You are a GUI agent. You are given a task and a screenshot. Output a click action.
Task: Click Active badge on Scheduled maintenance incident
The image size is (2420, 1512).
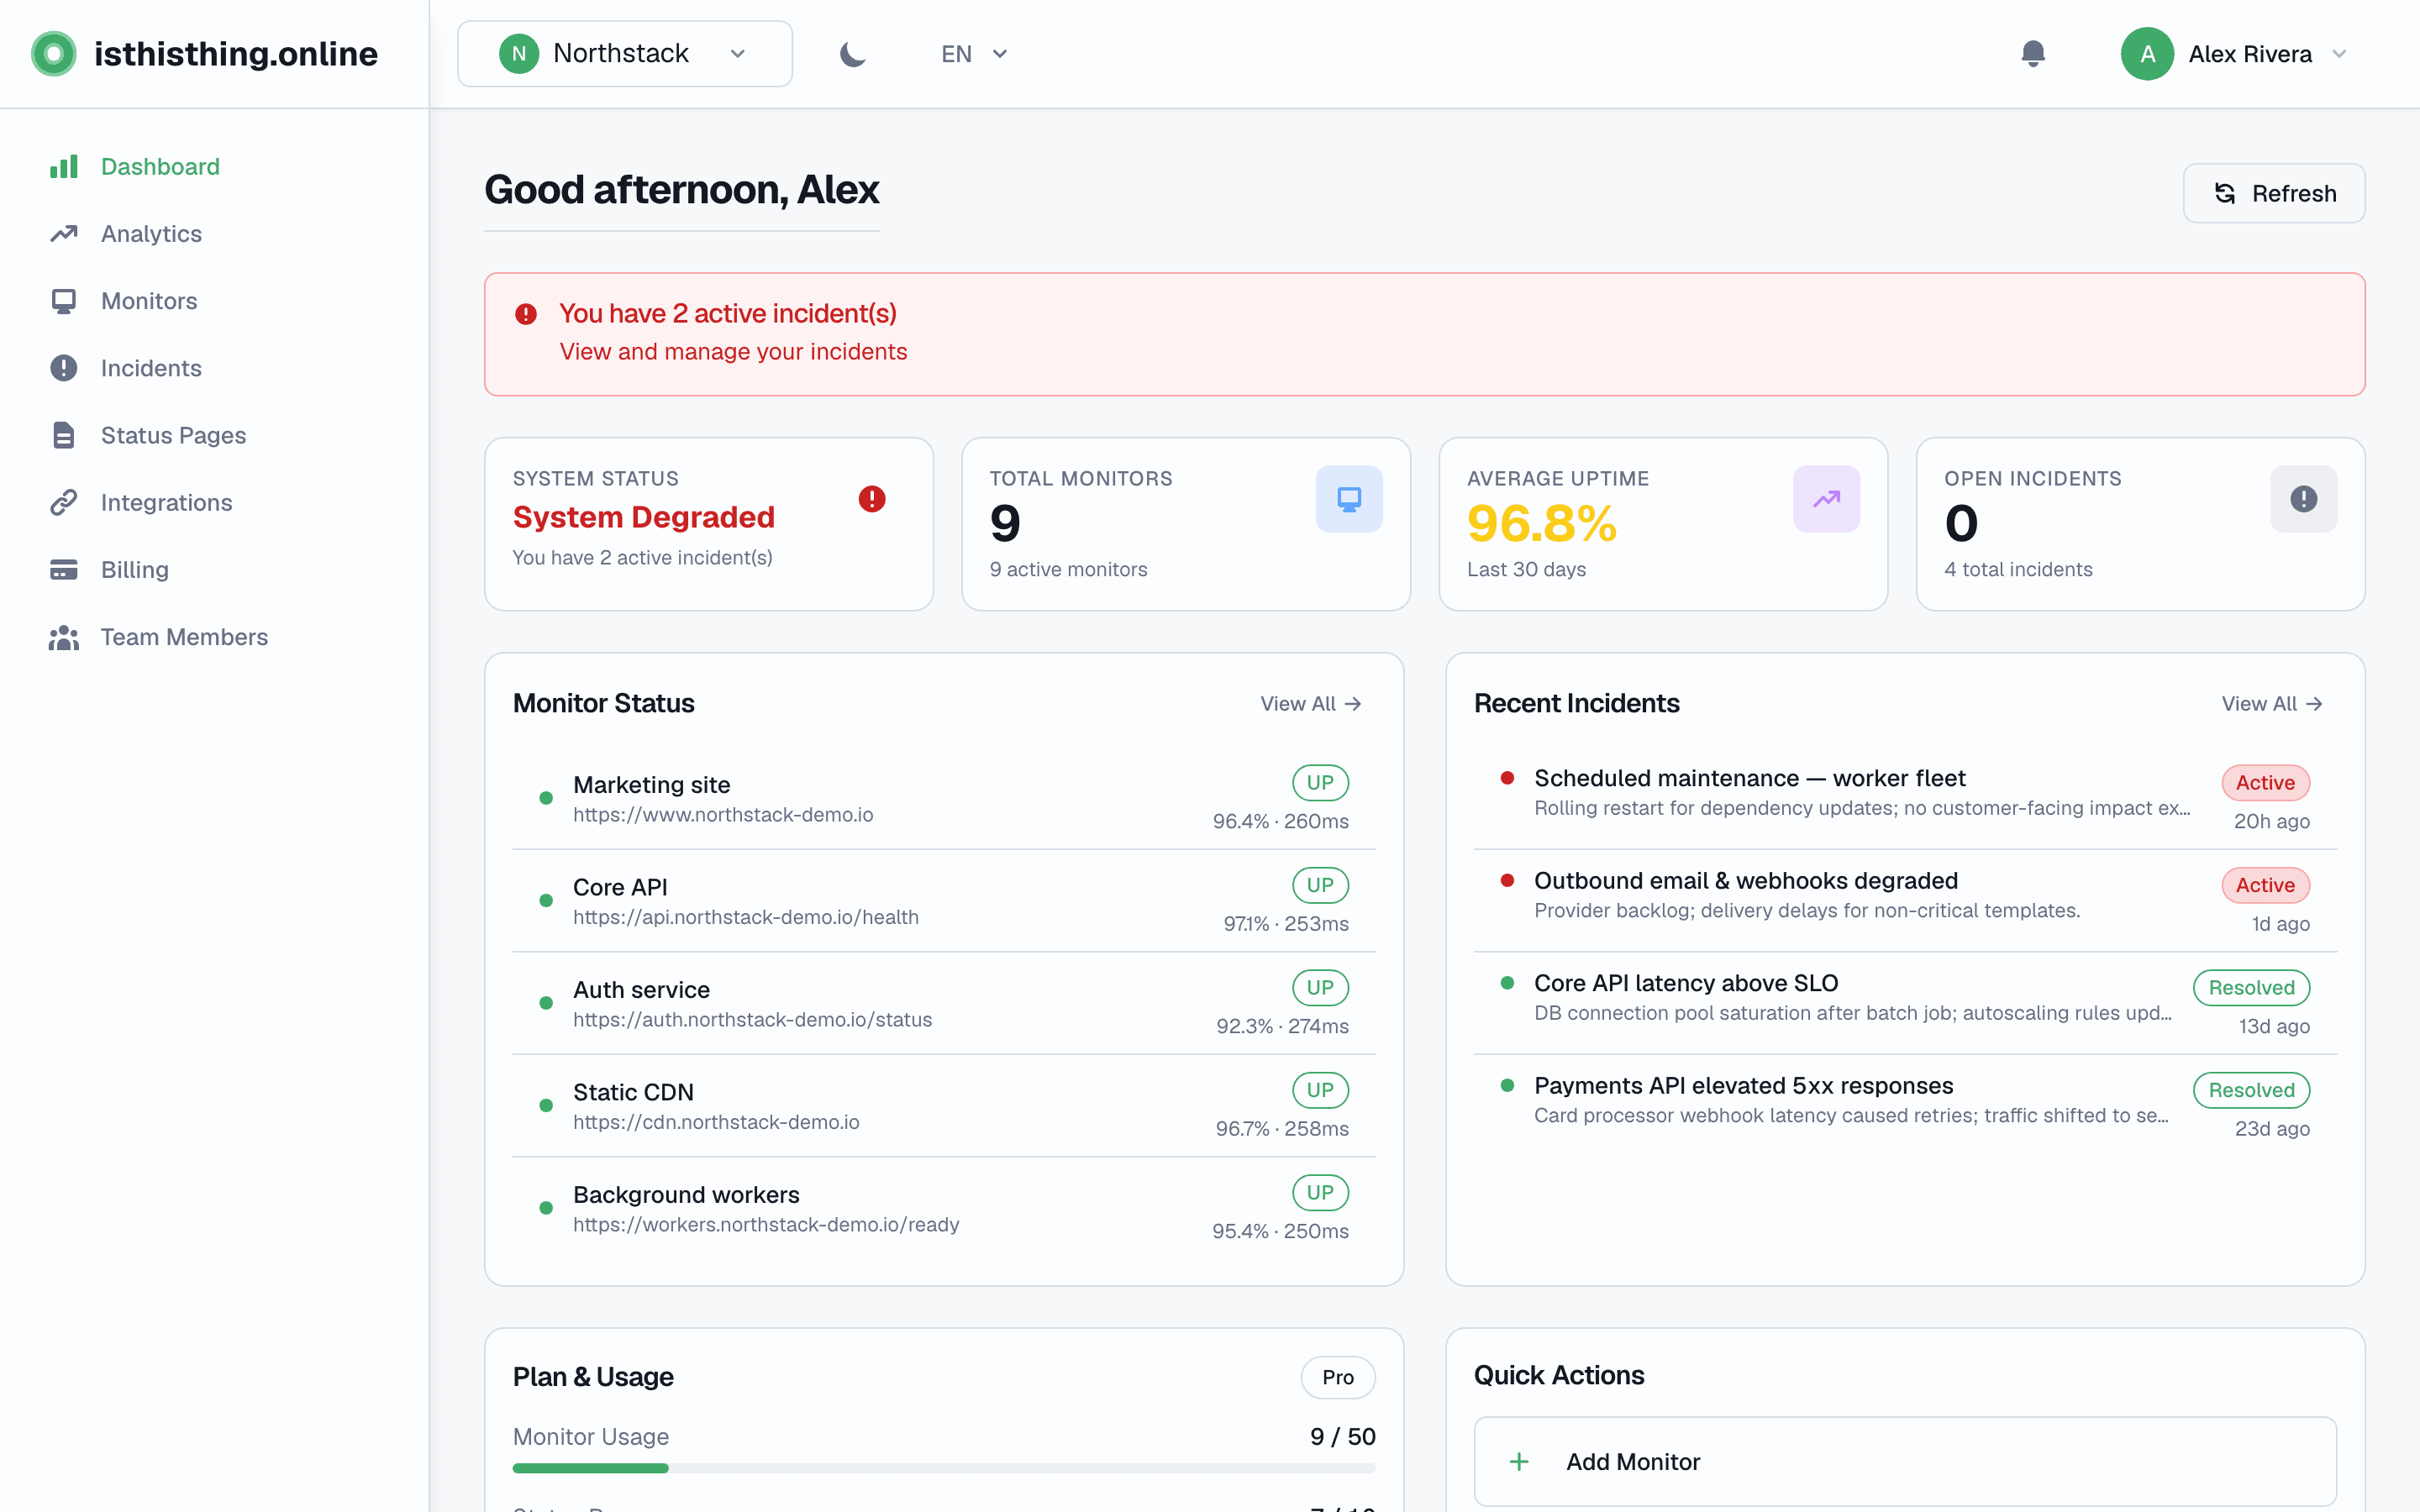click(x=2265, y=783)
